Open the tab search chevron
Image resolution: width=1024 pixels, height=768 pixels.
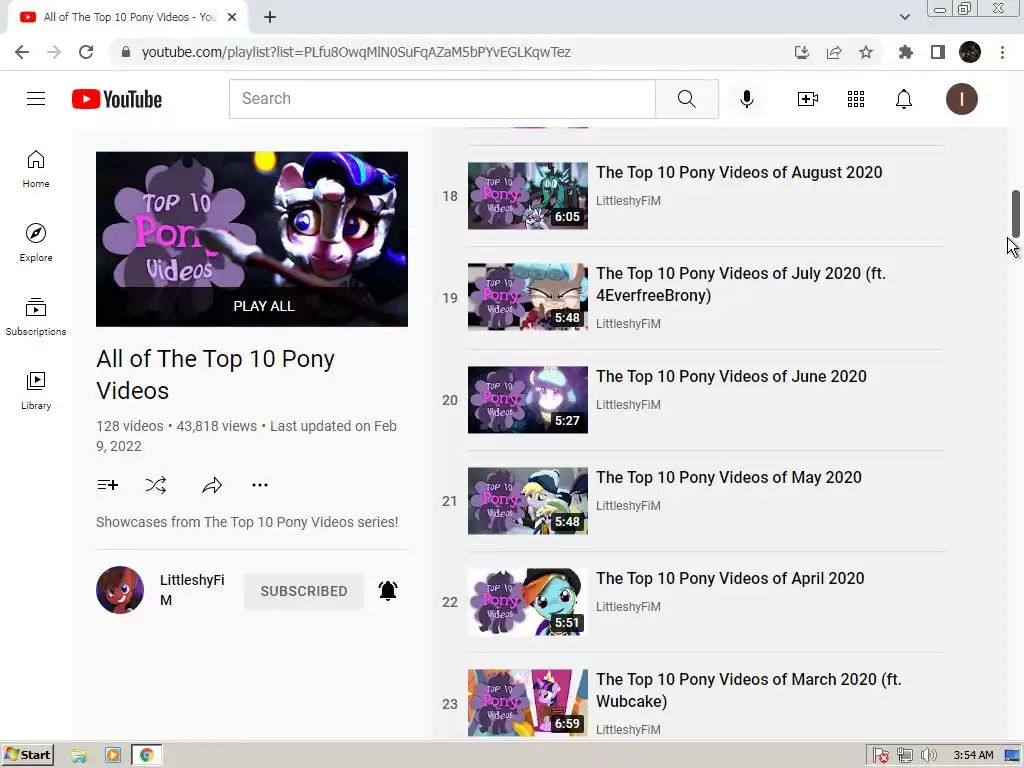click(904, 17)
